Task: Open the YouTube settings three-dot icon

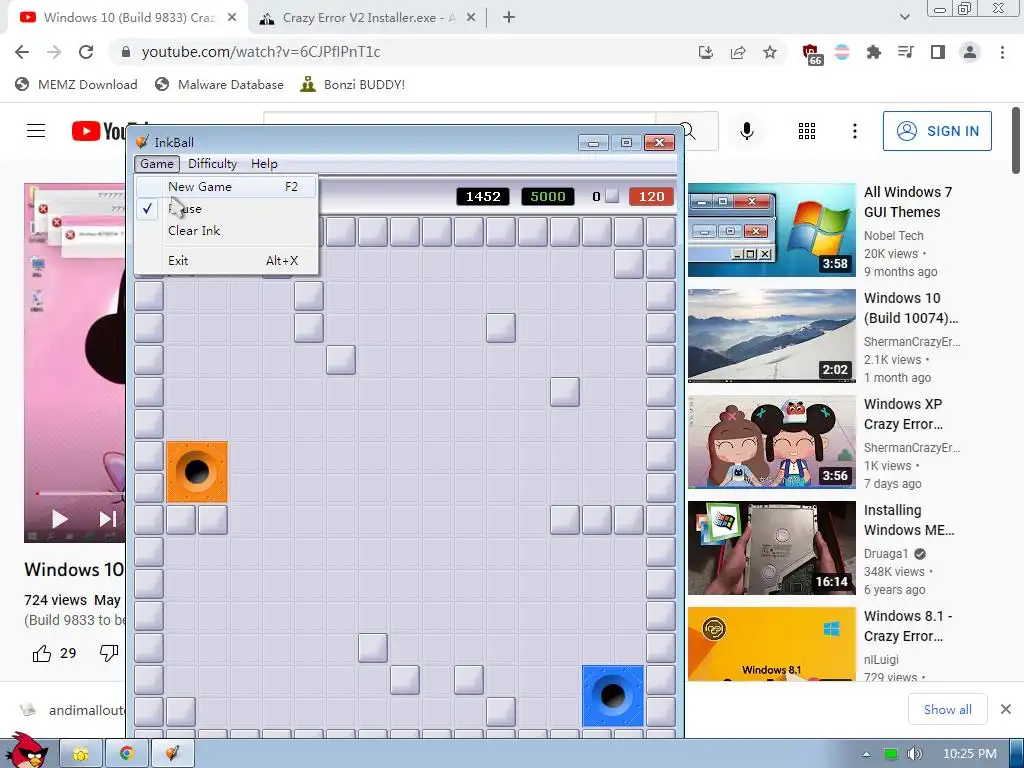Action: tap(854, 131)
